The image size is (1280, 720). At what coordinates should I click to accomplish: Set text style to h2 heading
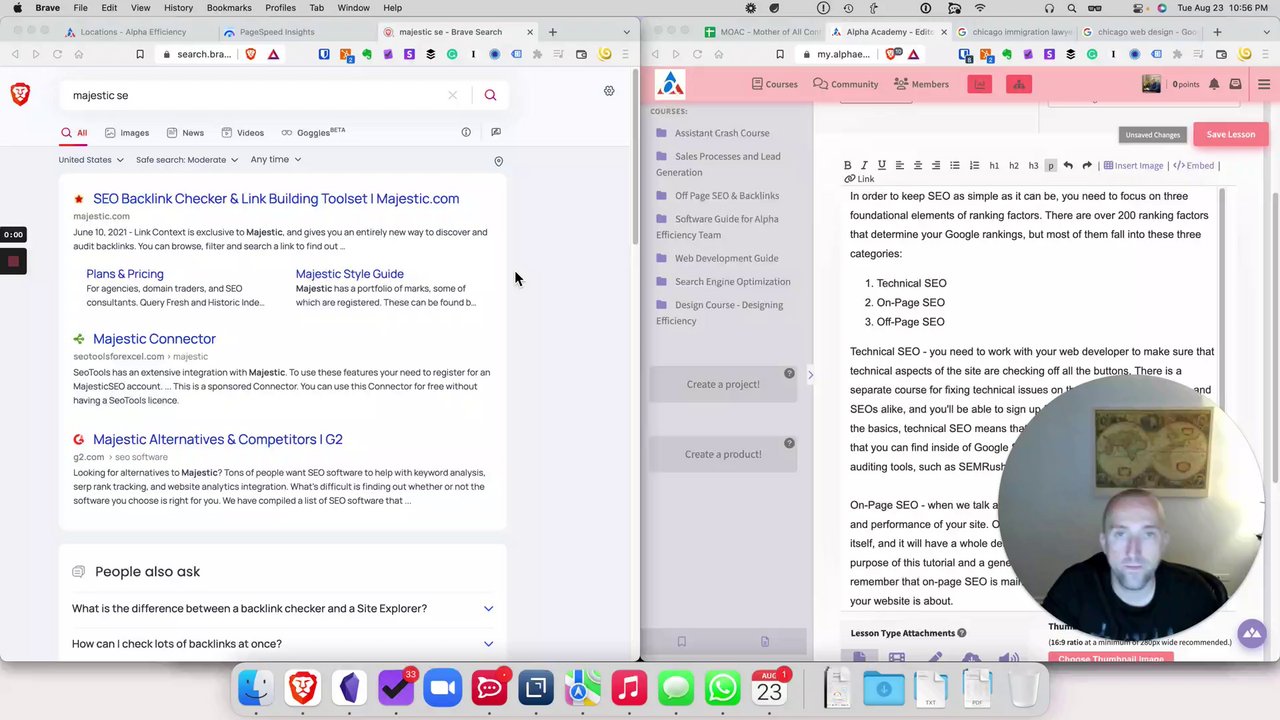click(1014, 166)
